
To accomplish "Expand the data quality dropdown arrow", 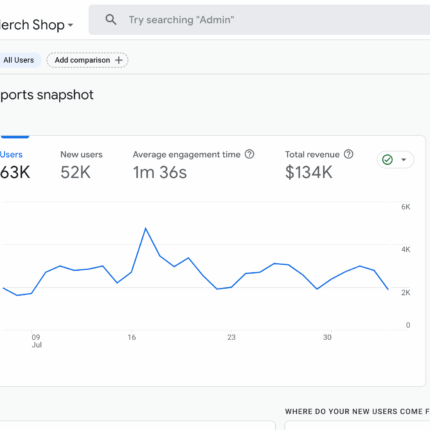I will pos(404,160).
